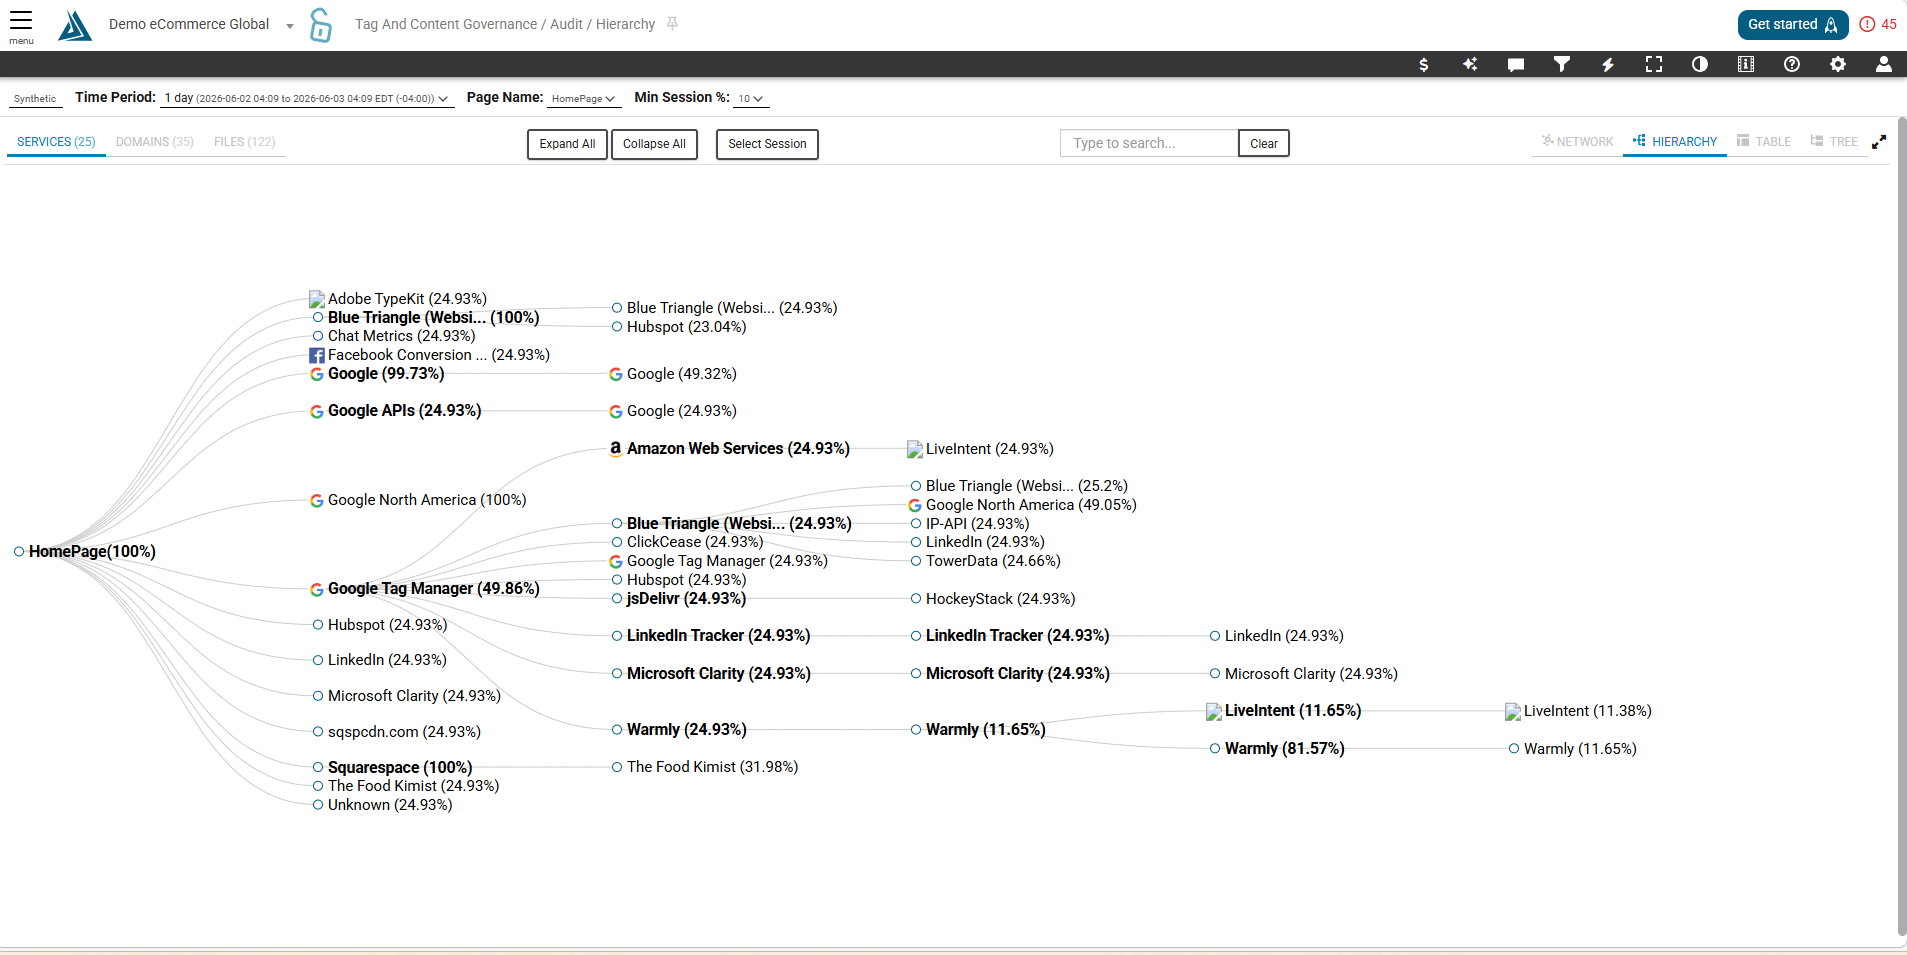
Task: Click the ClickCease (24.93%) node label
Action: pos(695,542)
